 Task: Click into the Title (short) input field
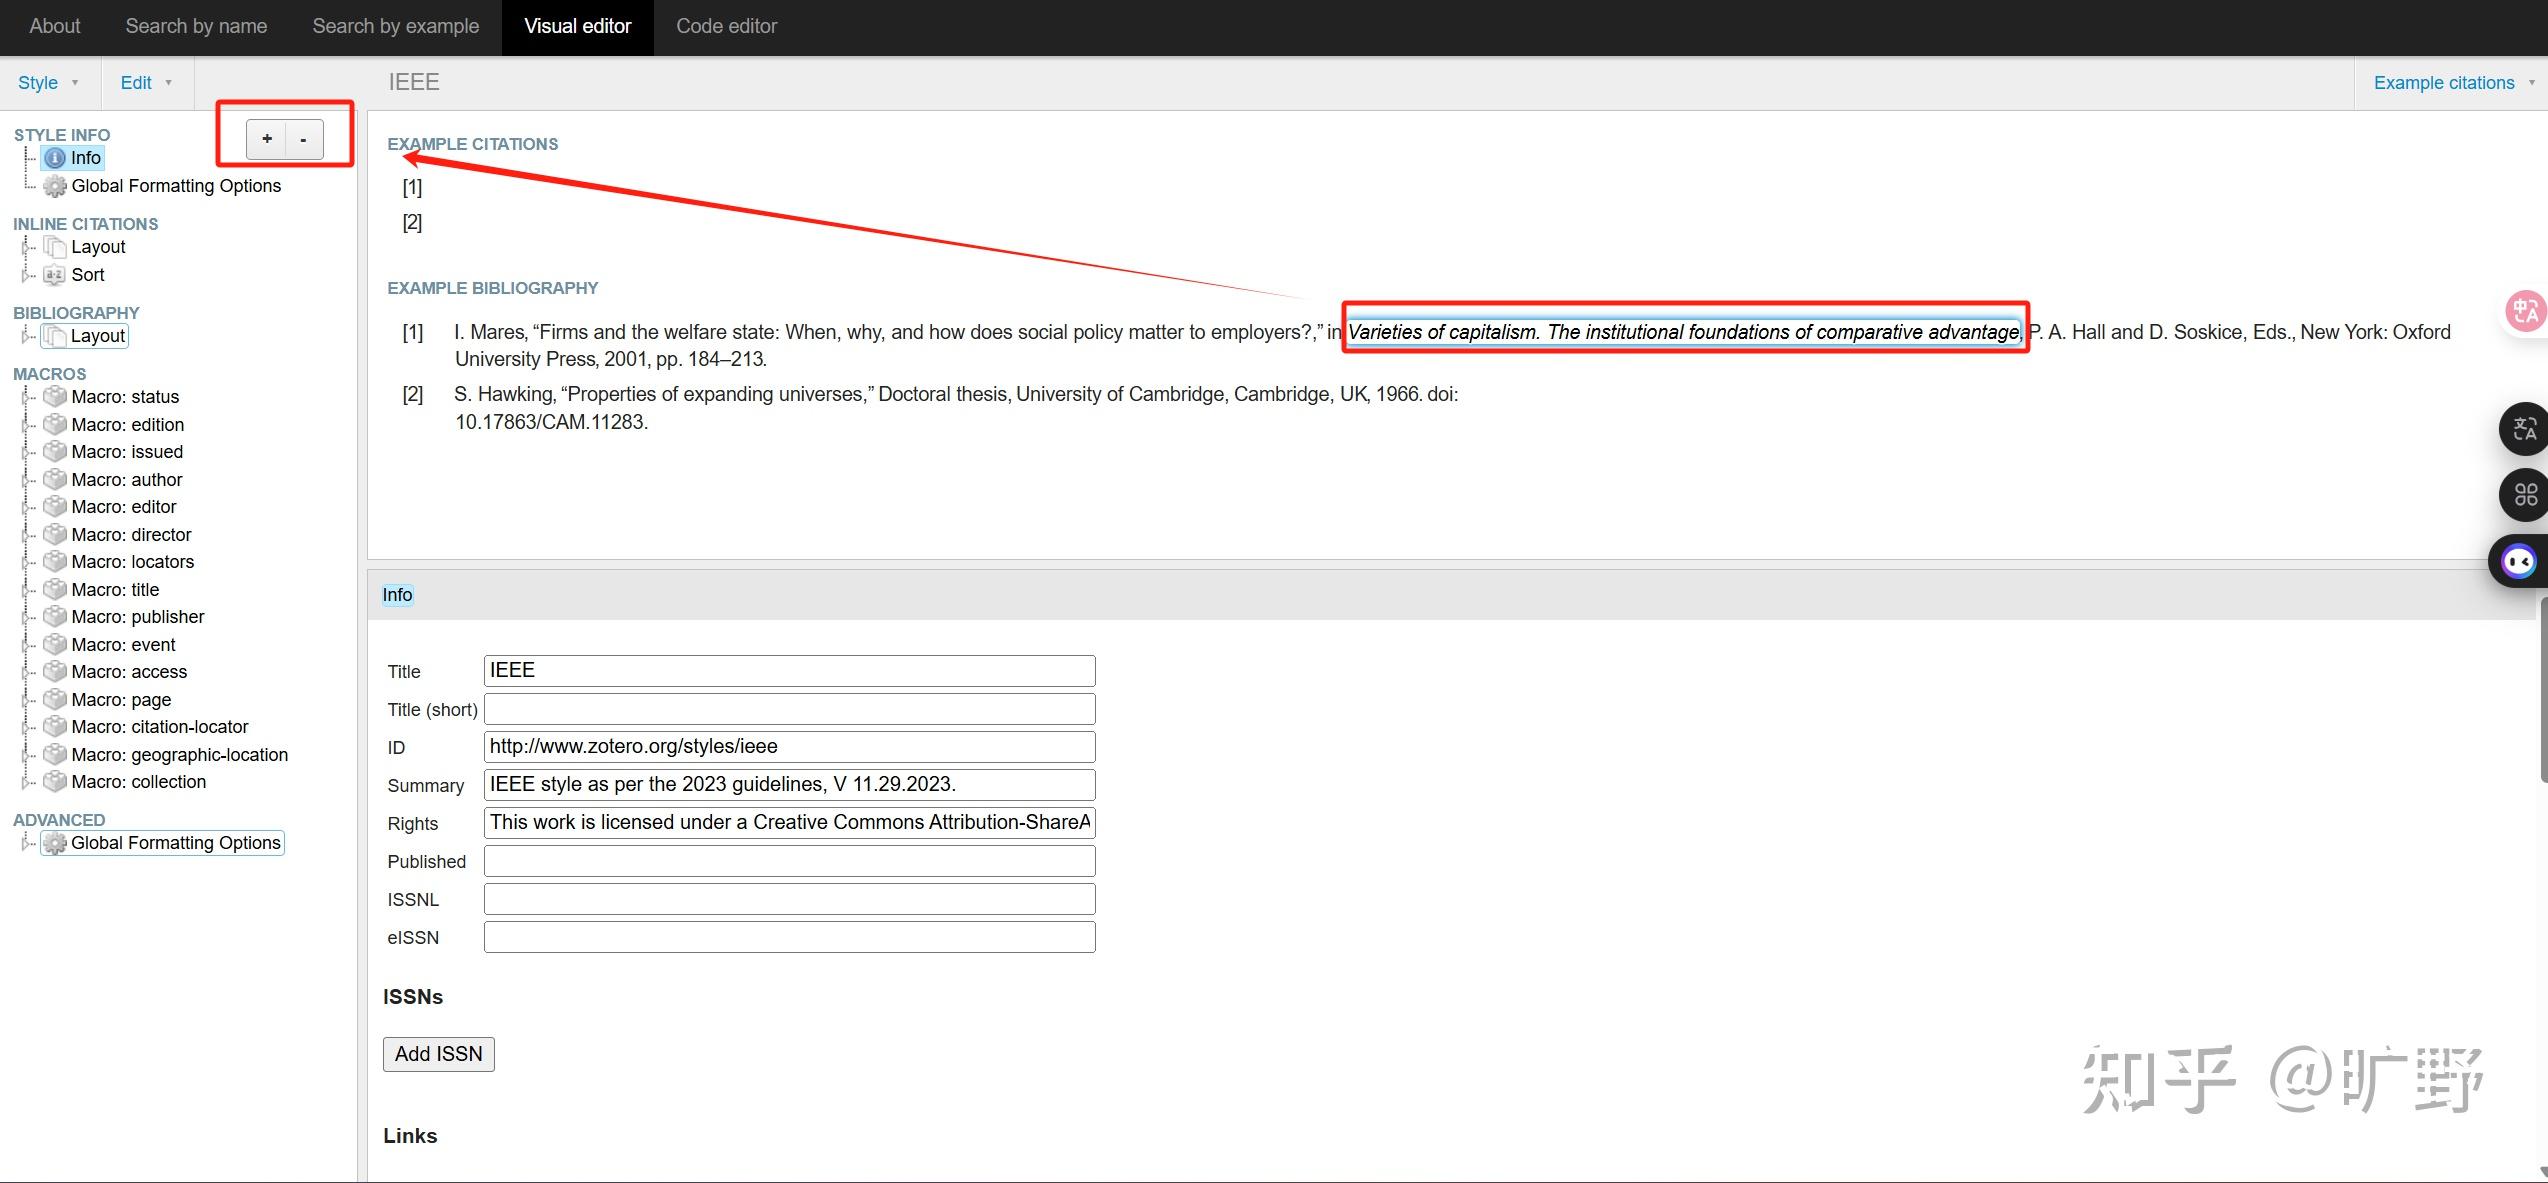pos(789,709)
